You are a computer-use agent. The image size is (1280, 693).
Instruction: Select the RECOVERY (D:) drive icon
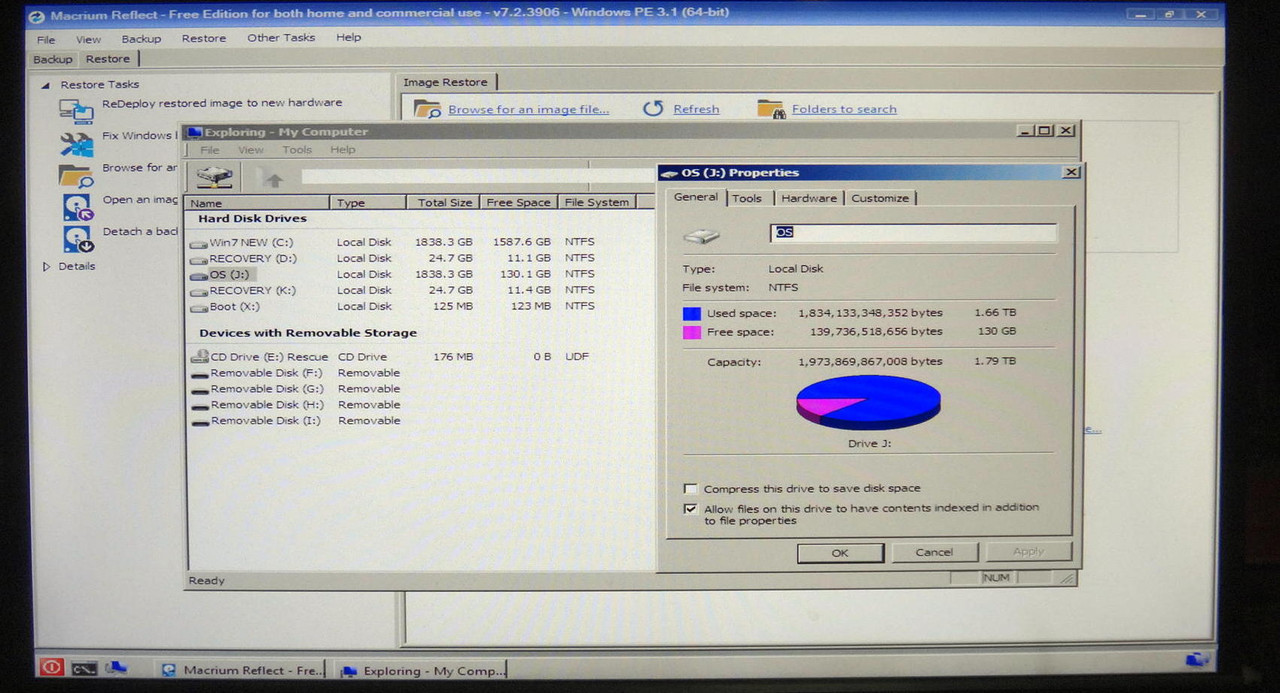pyautogui.click(x=198, y=258)
